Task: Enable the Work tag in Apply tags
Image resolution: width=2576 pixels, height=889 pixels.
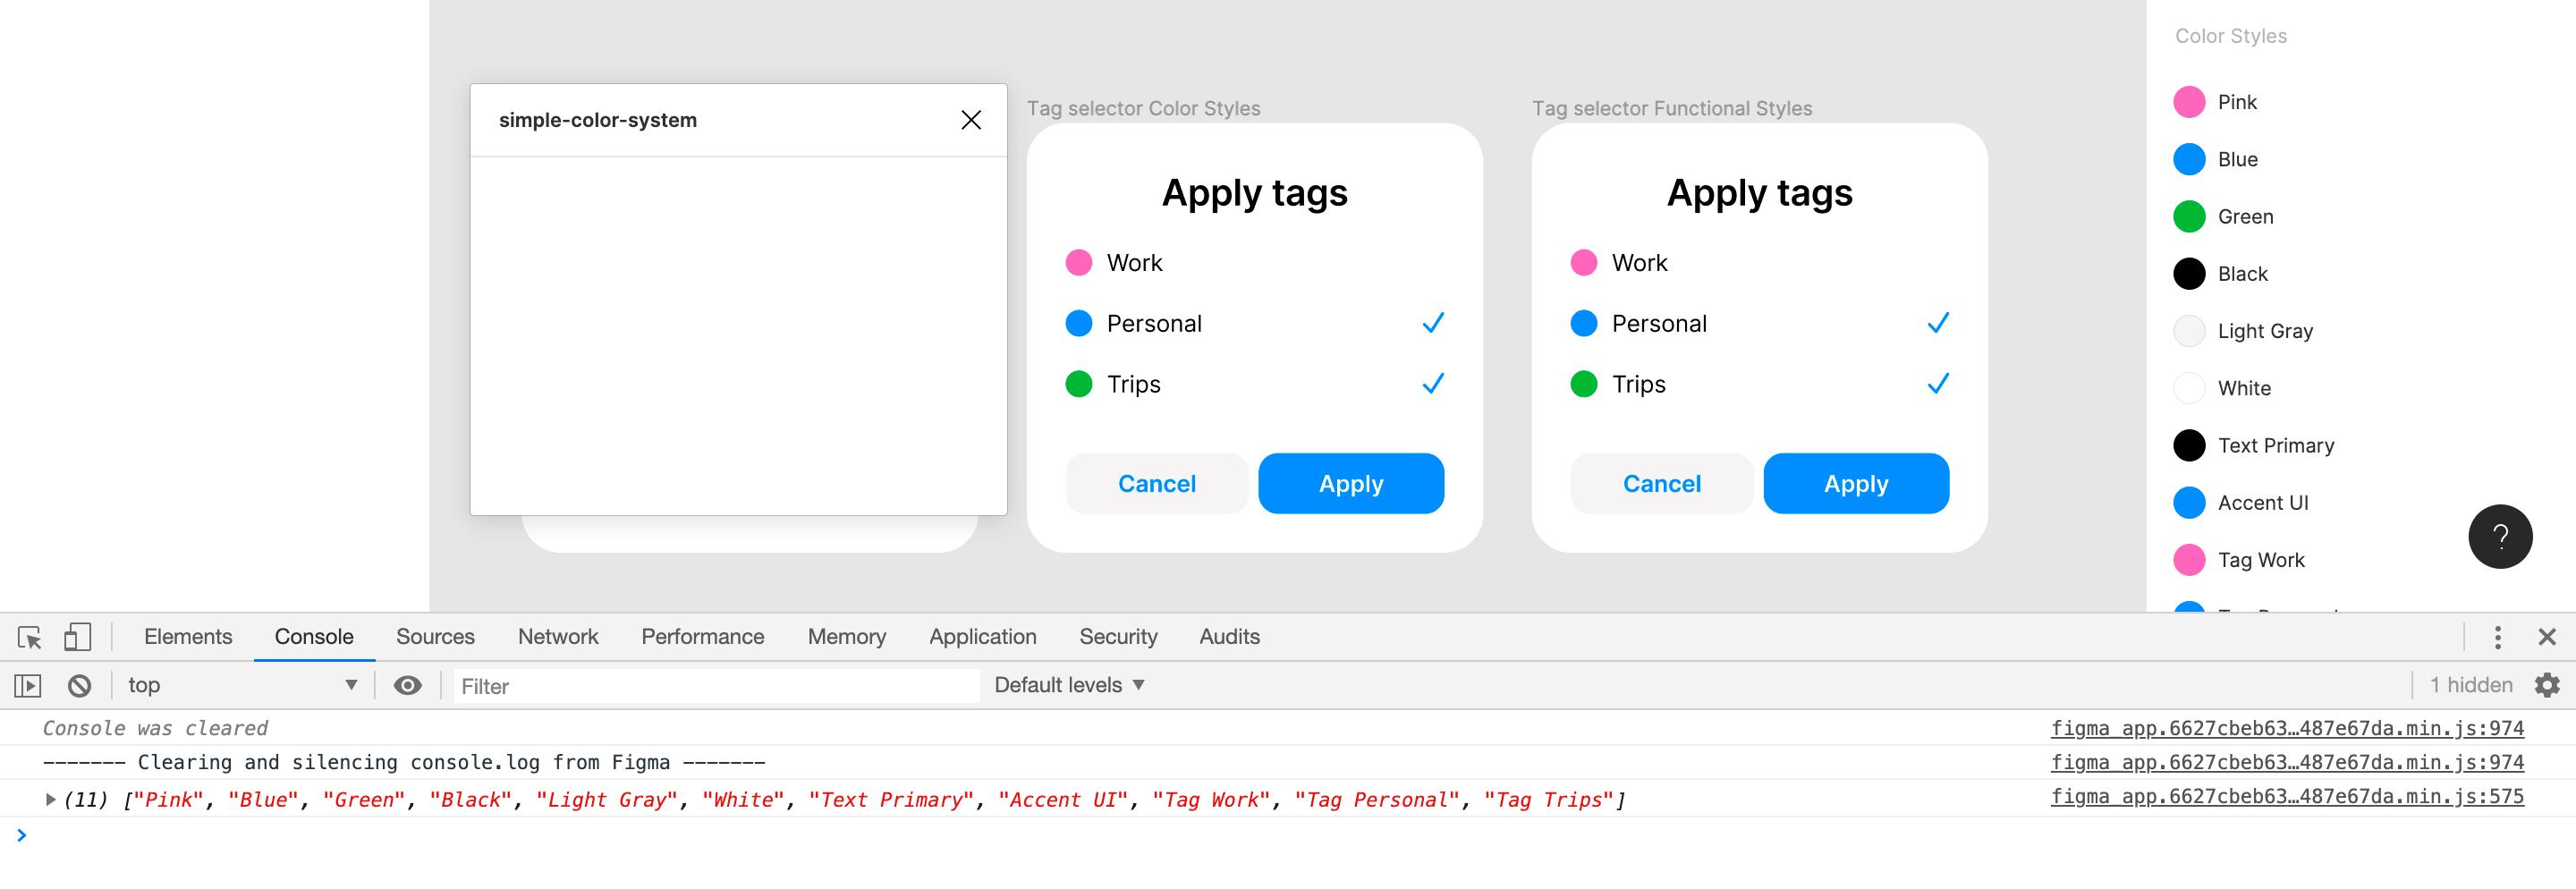Action: (1134, 263)
